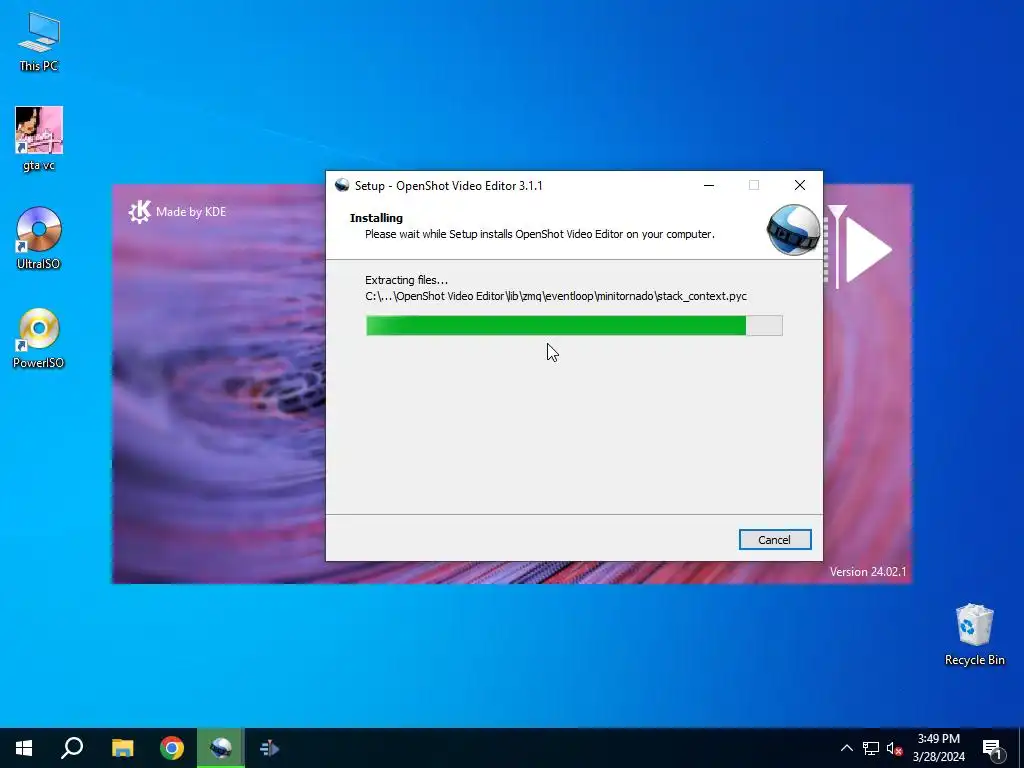This screenshot has width=1024, height=768.
Task: Open taskbar Search
Action: pyautogui.click(x=72, y=748)
